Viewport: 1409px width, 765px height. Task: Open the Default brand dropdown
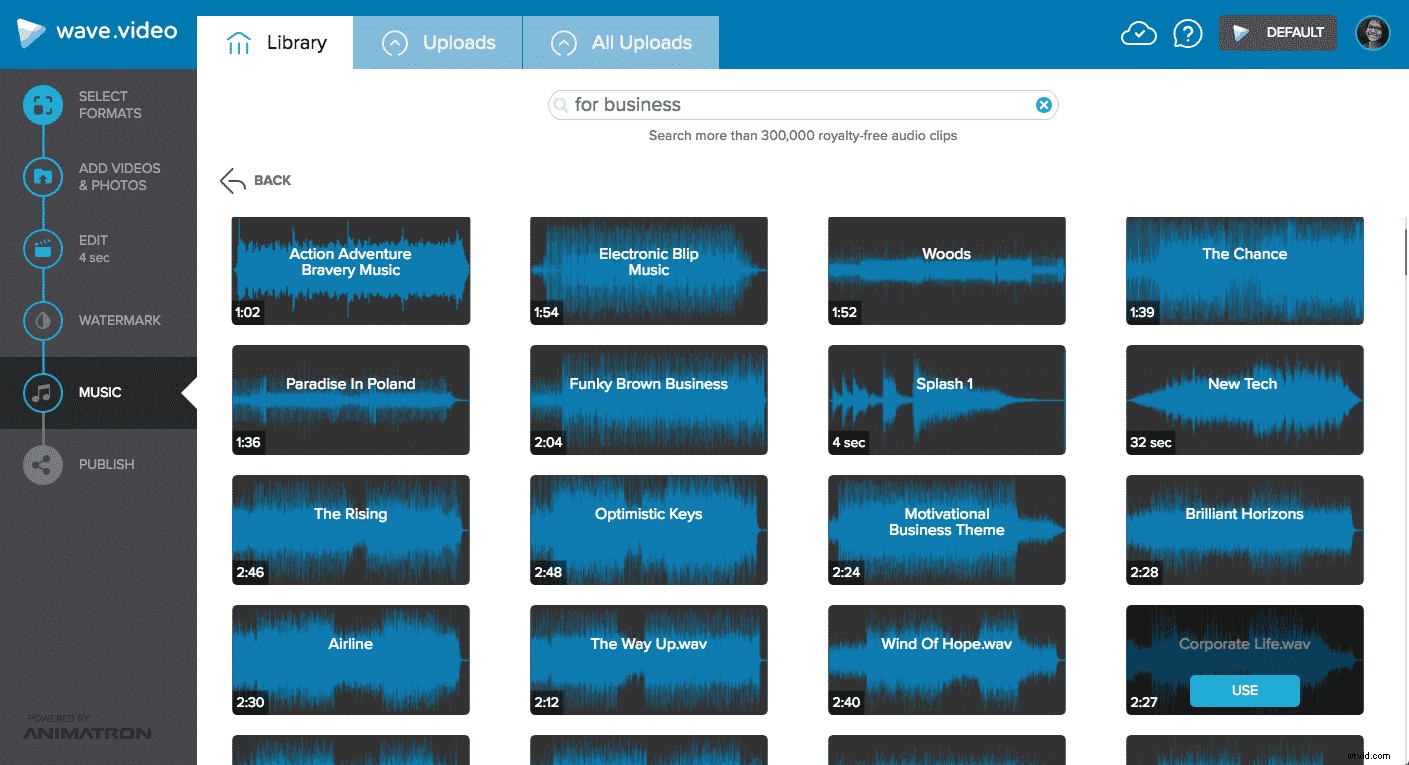point(1278,33)
